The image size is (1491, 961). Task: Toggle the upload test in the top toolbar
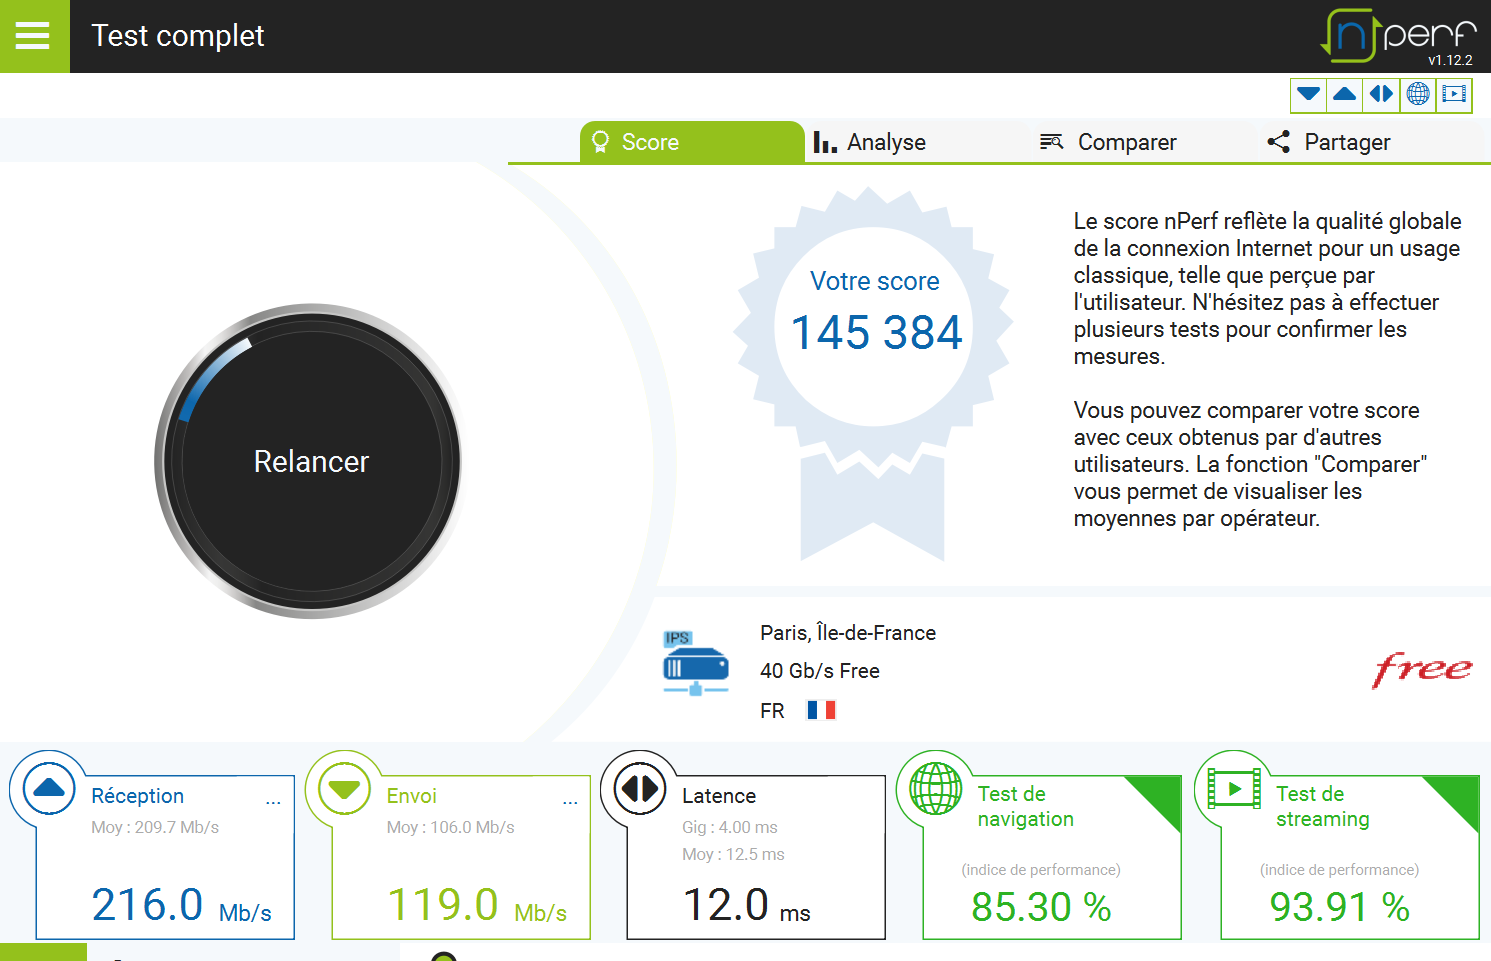pos(1345,94)
